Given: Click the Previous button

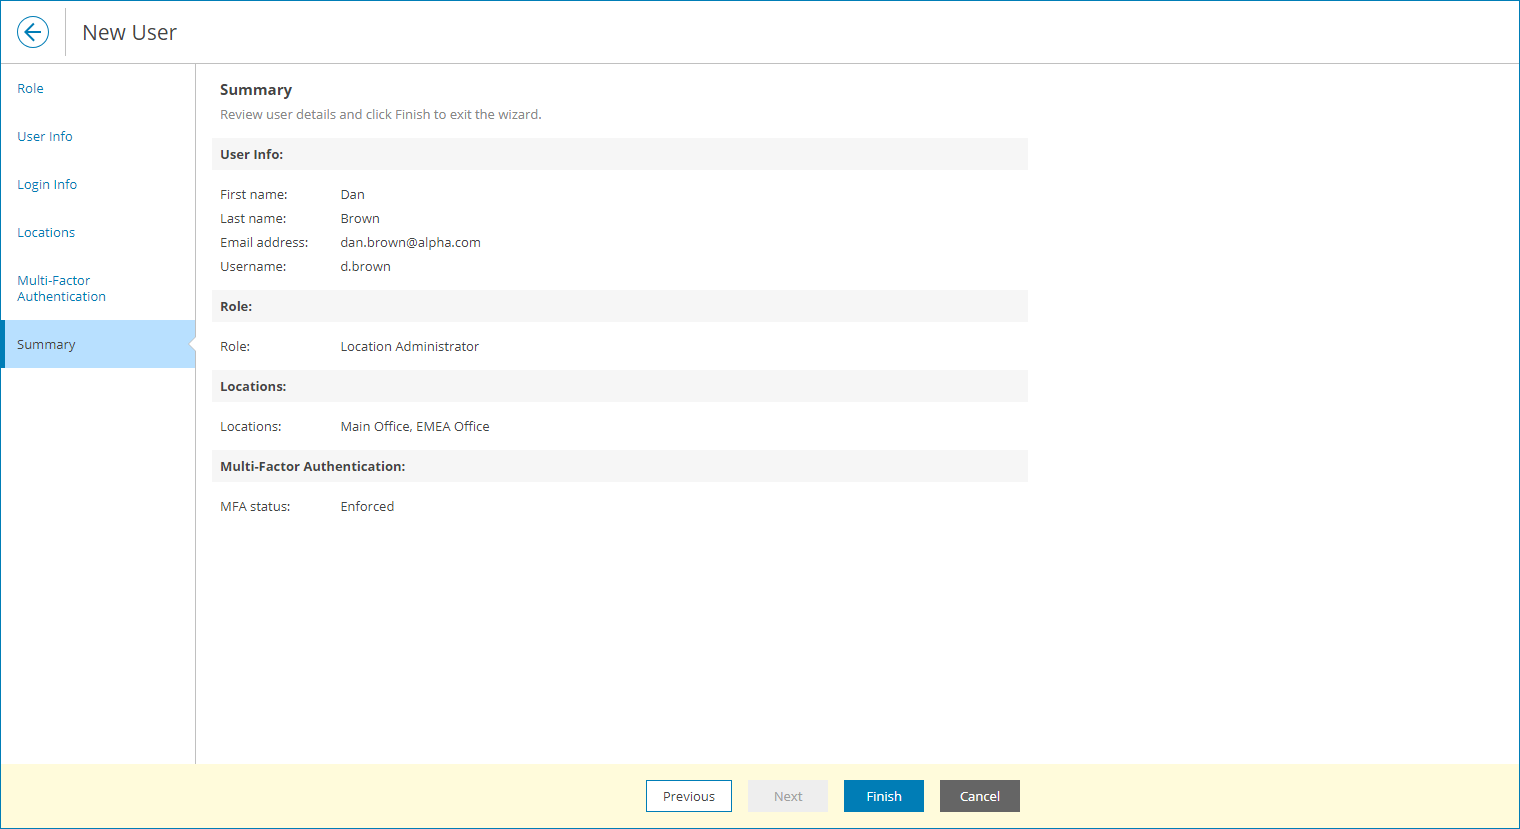Looking at the screenshot, I should pyautogui.click(x=689, y=796).
